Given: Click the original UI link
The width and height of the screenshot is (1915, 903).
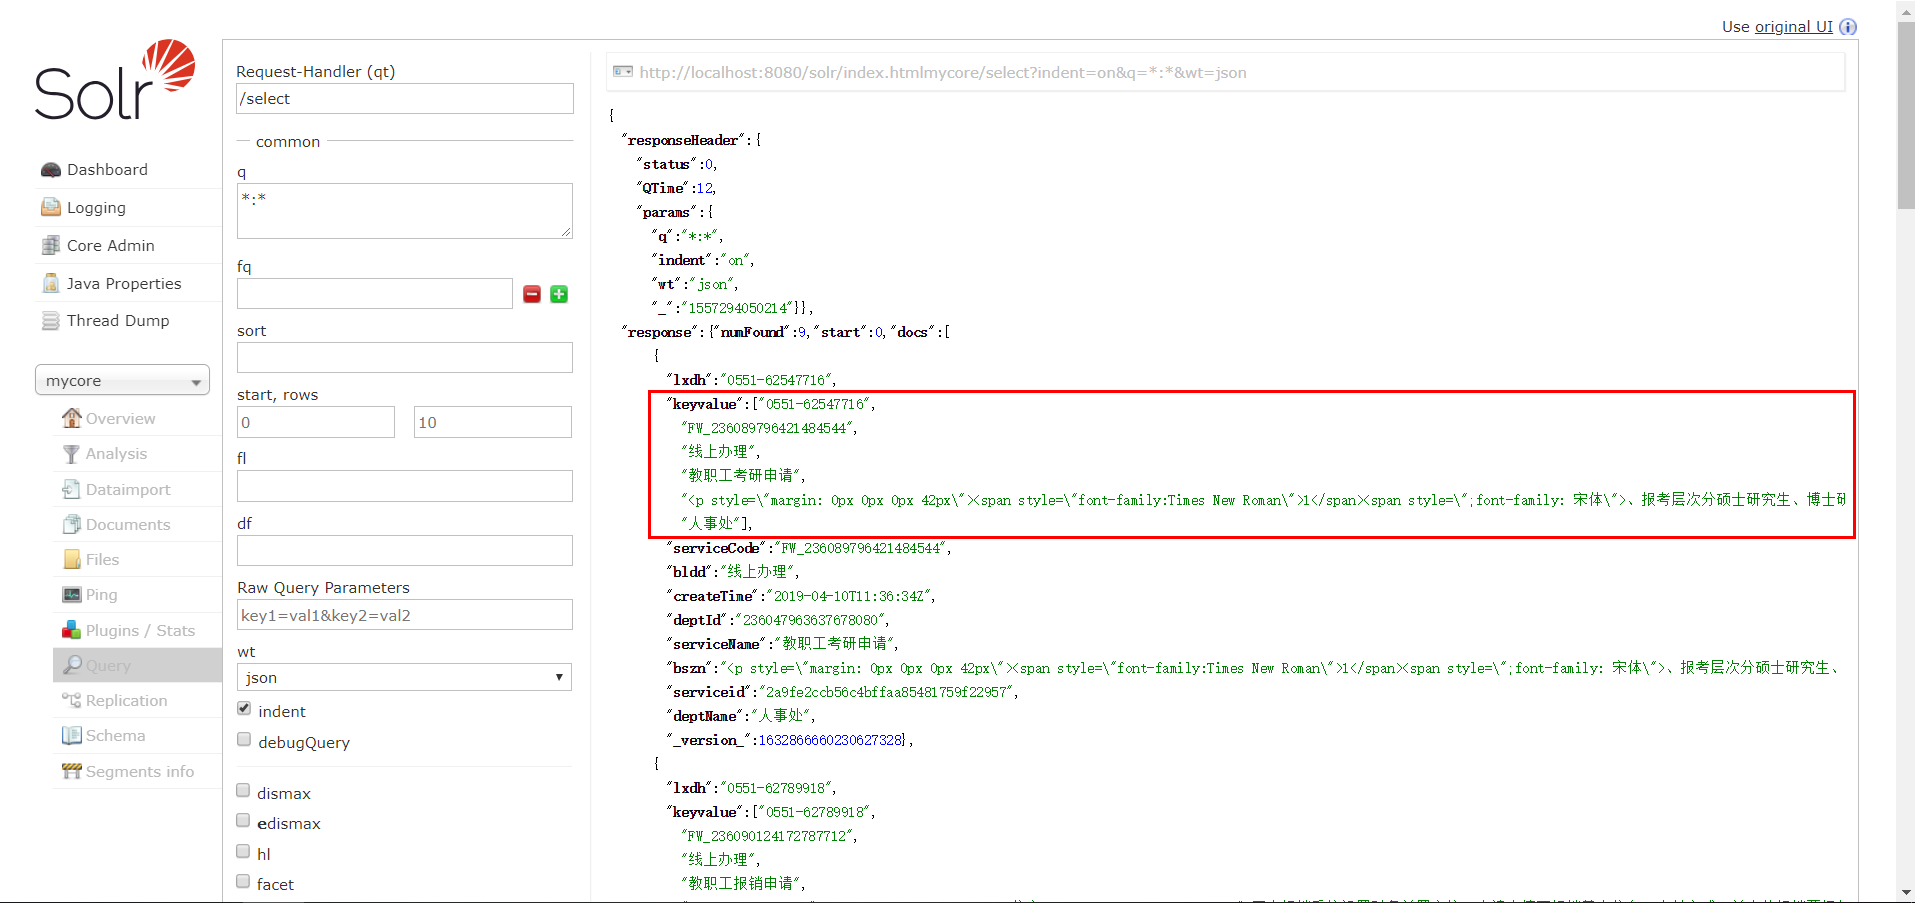Looking at the screenshot, I should click(x=1794, y=27).
